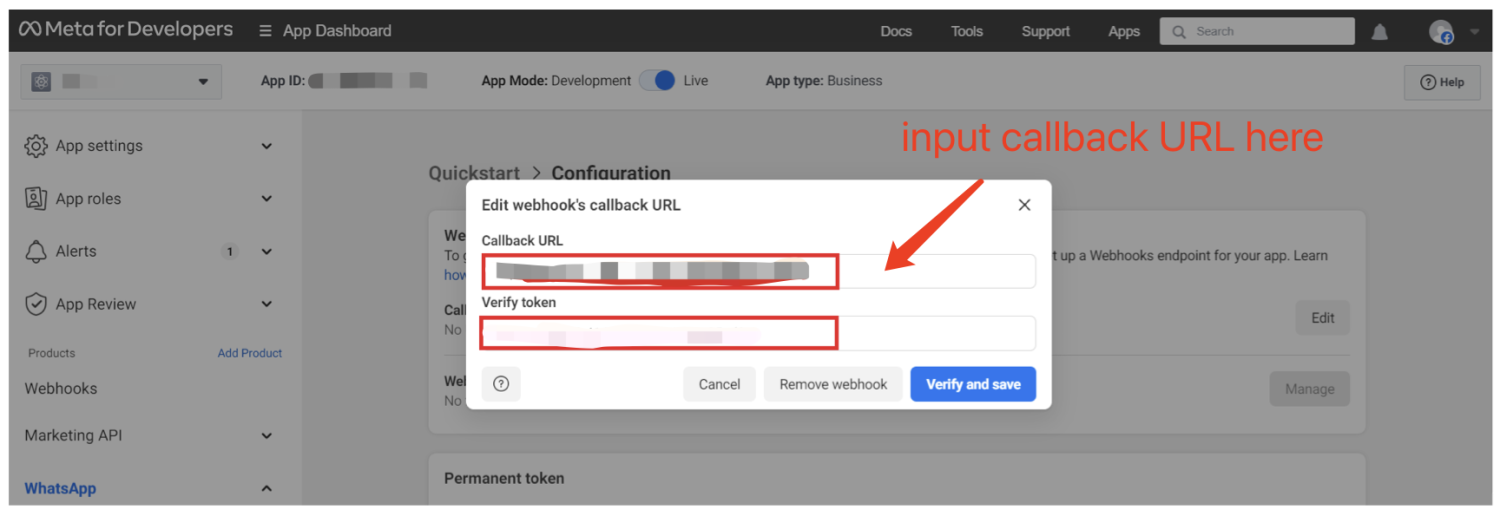This screenshot has height=510, width=1500.
Task: Click the "Permanent token" heading
Action: 504,479
